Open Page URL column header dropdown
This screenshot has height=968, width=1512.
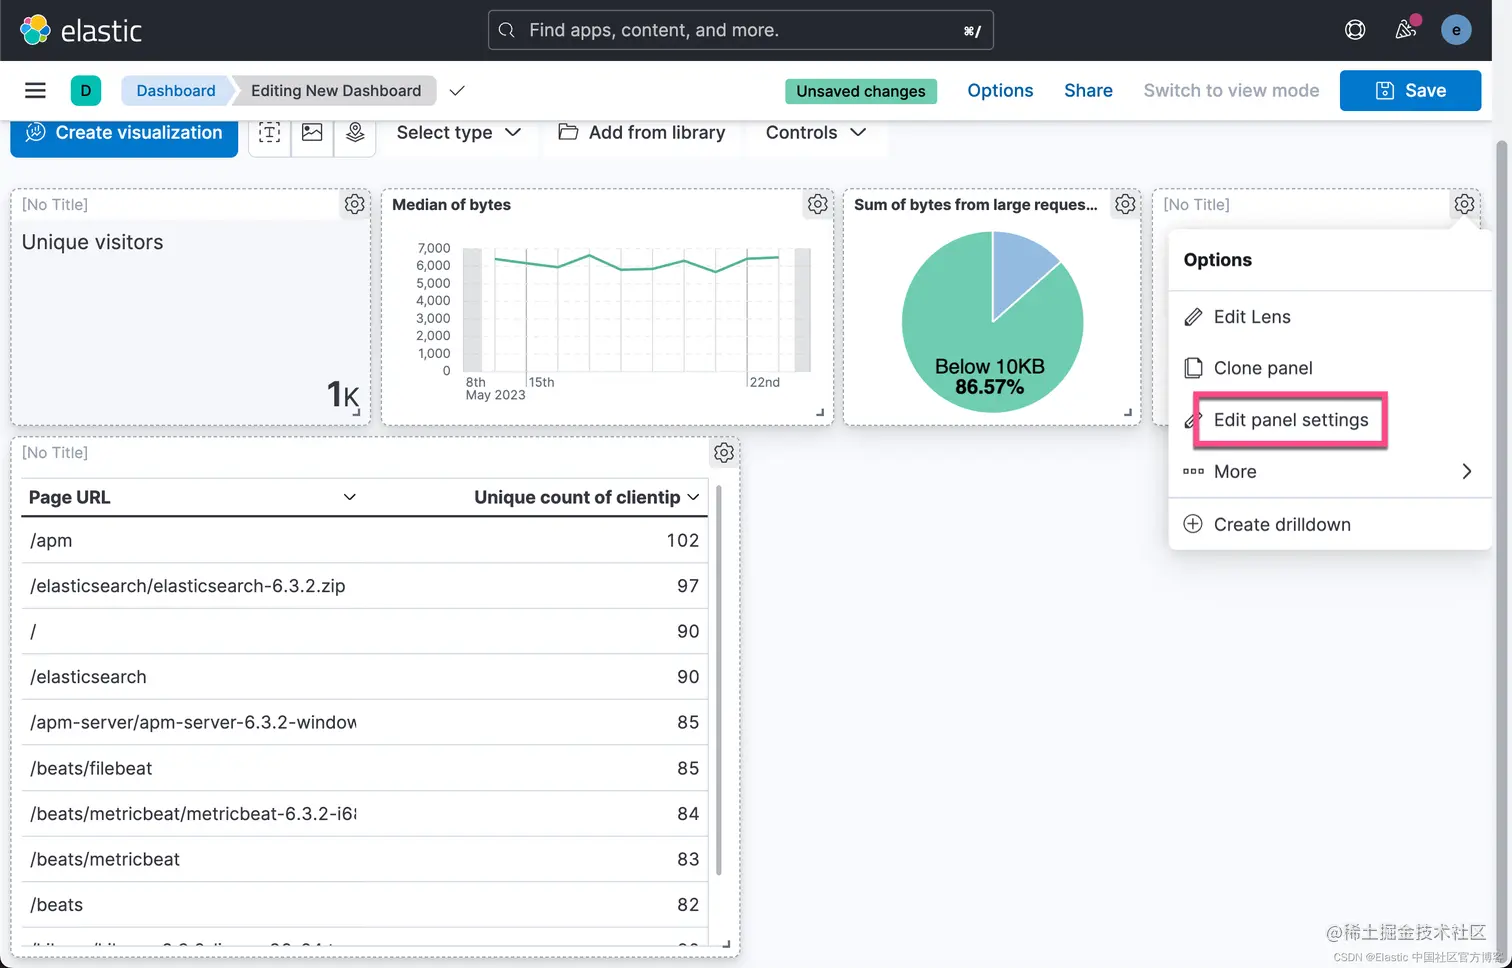[350, 497]
